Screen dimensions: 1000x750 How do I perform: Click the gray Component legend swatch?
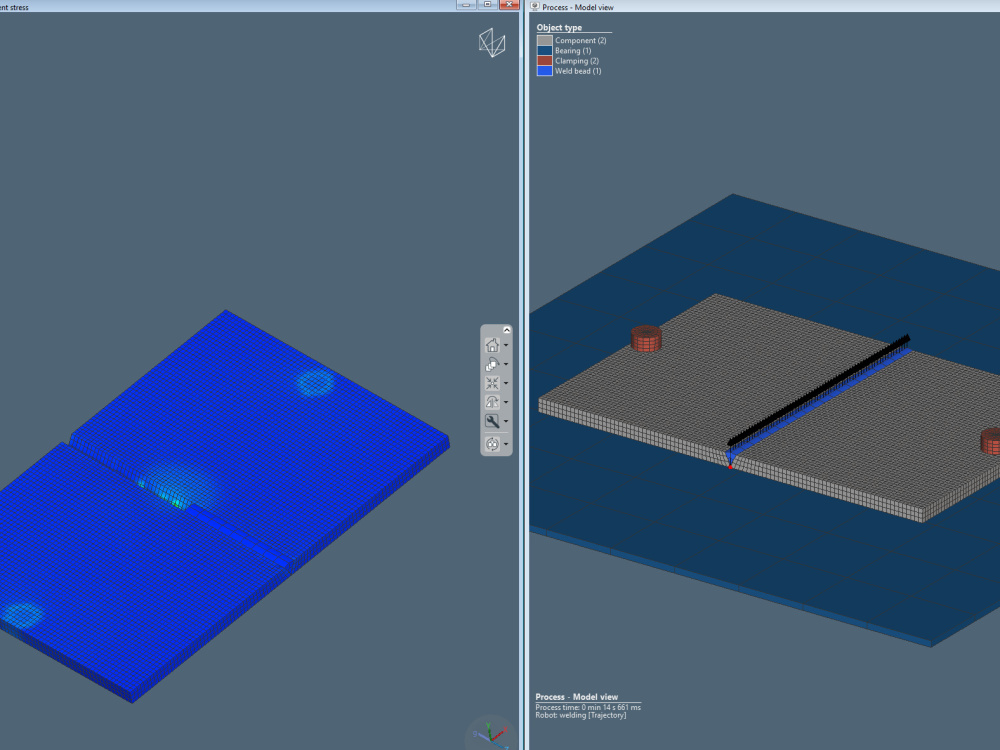545,40
